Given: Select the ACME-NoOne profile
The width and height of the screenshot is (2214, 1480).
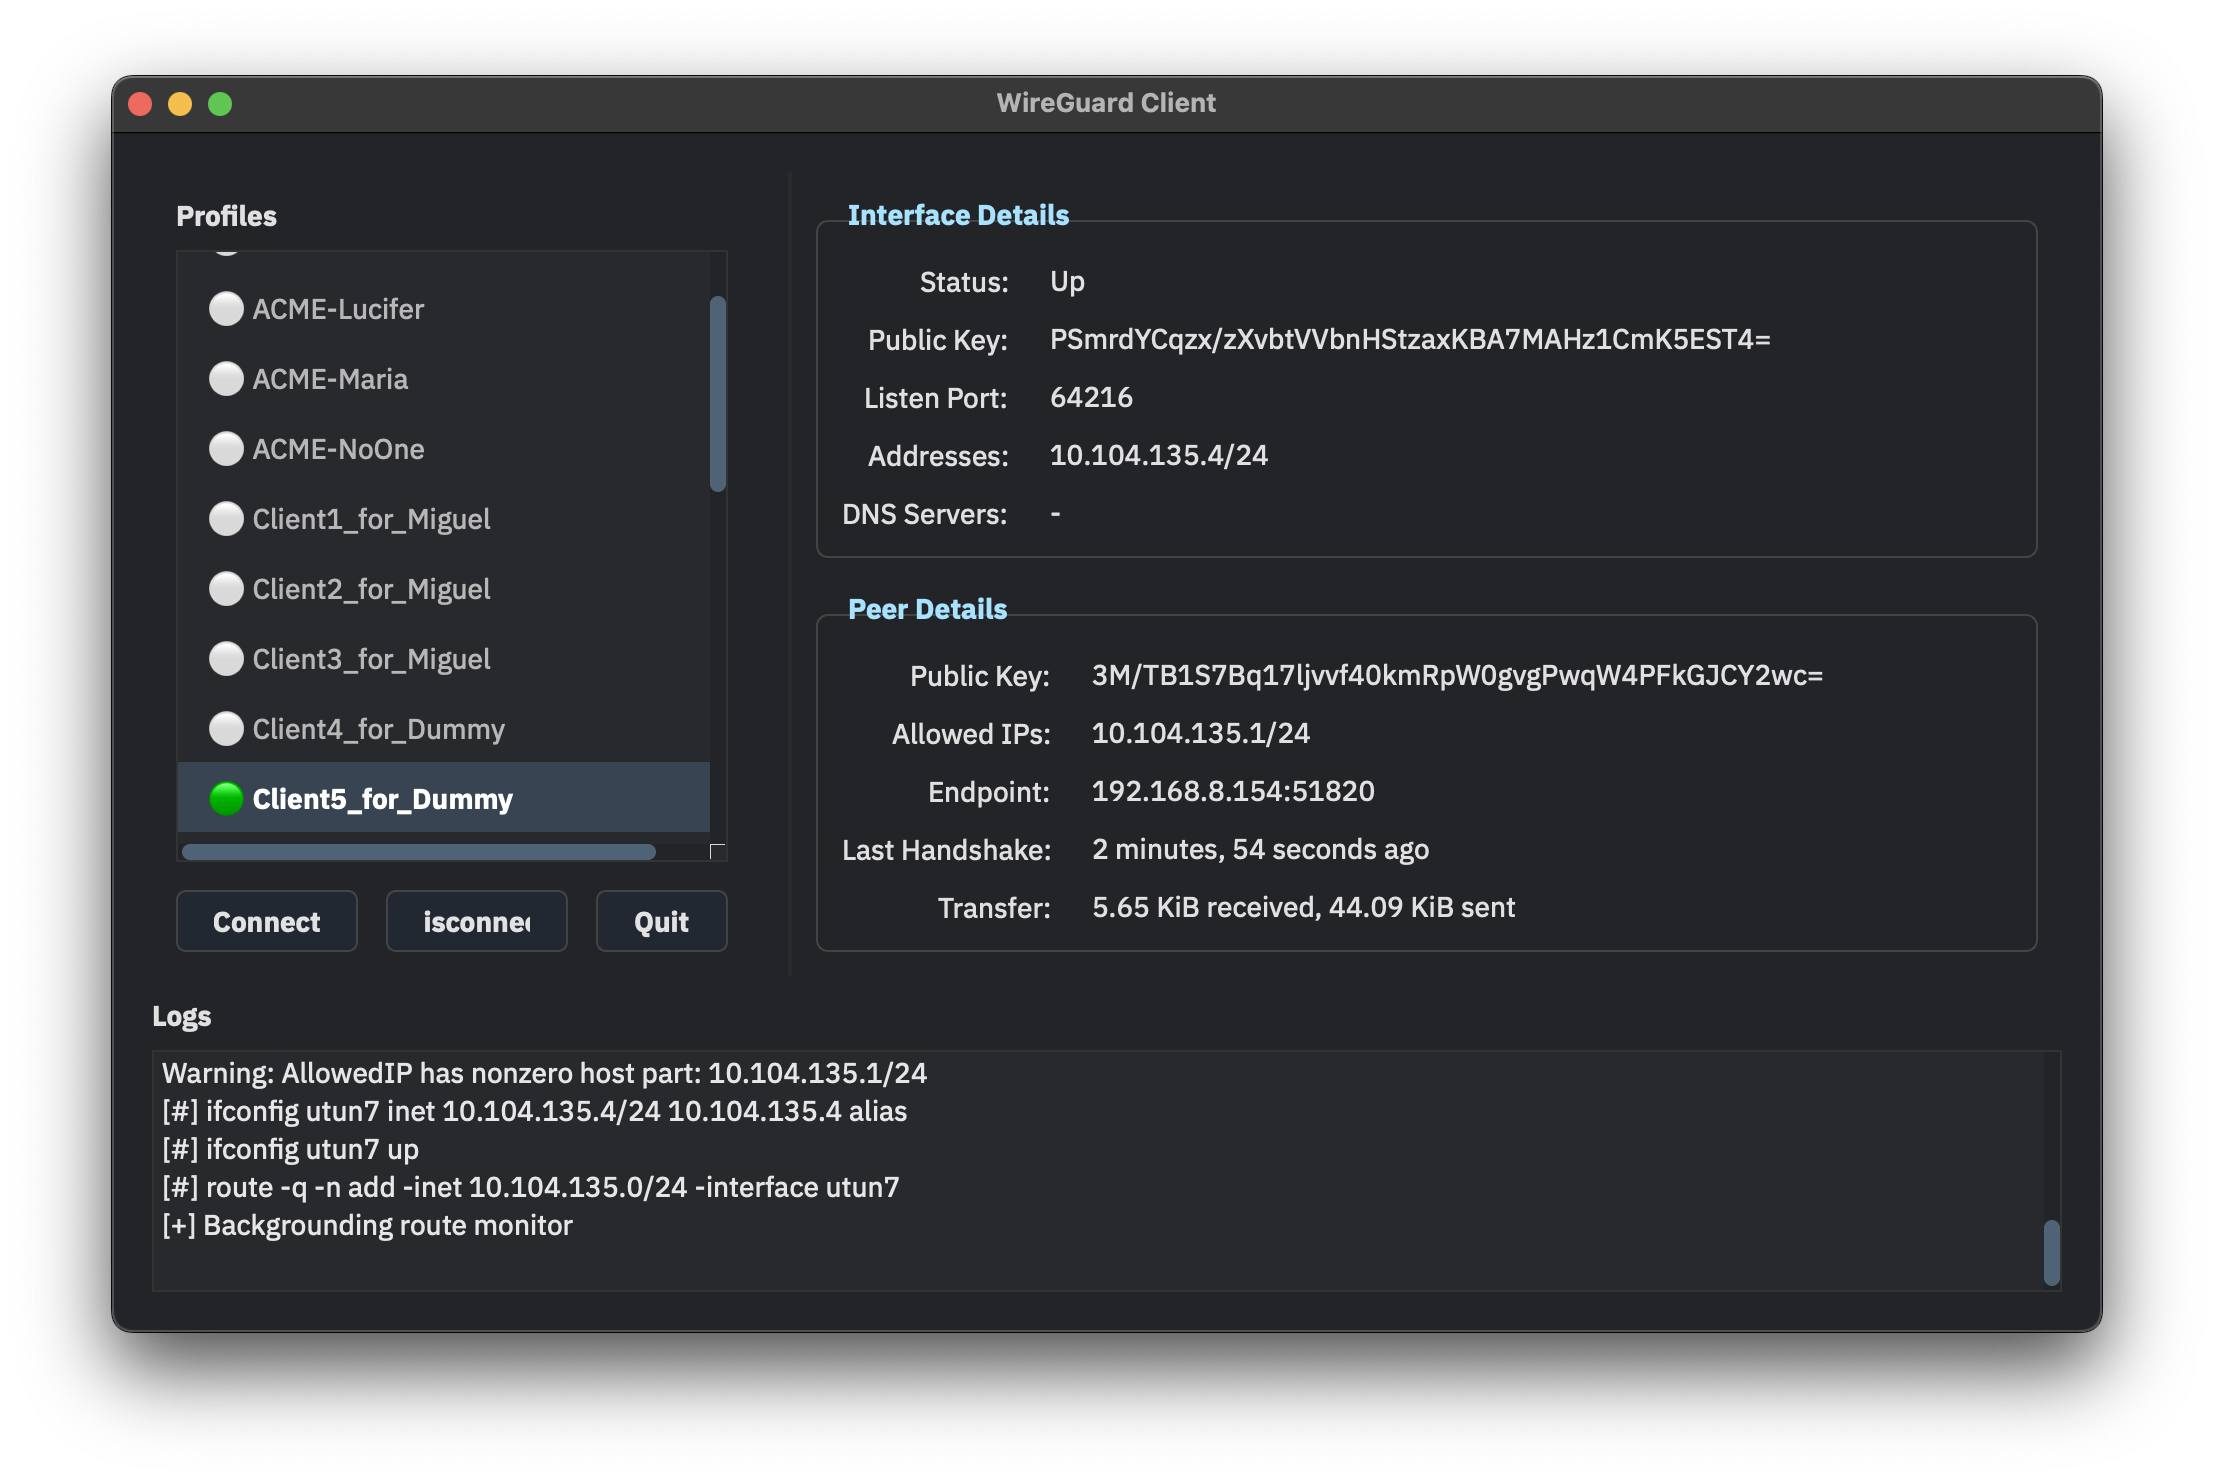Looking at the screenshot, I should click(x=443, y=449).
